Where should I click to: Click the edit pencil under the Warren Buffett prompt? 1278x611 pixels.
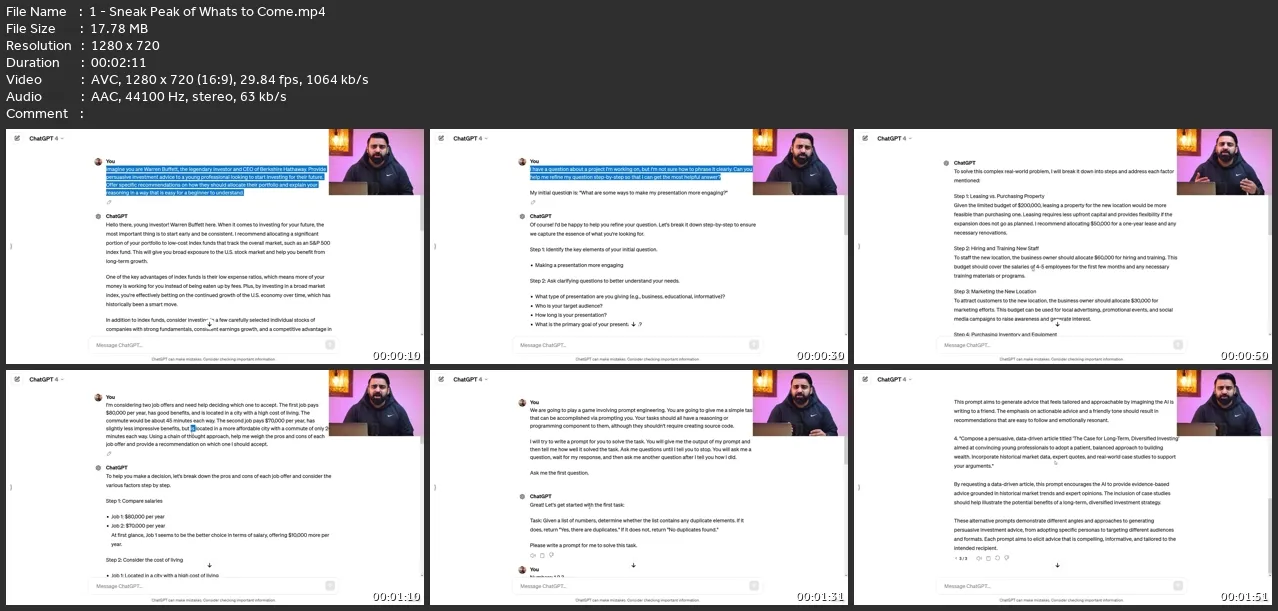(108, 202)
